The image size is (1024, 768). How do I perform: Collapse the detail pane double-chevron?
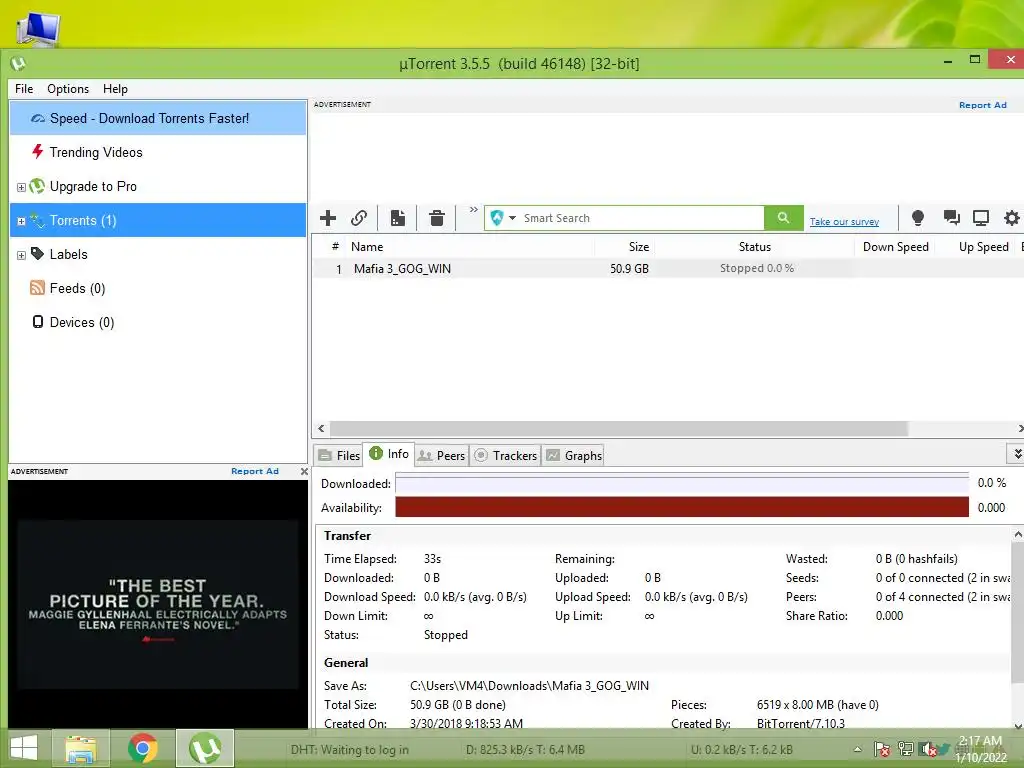(x=1017, y=453)
